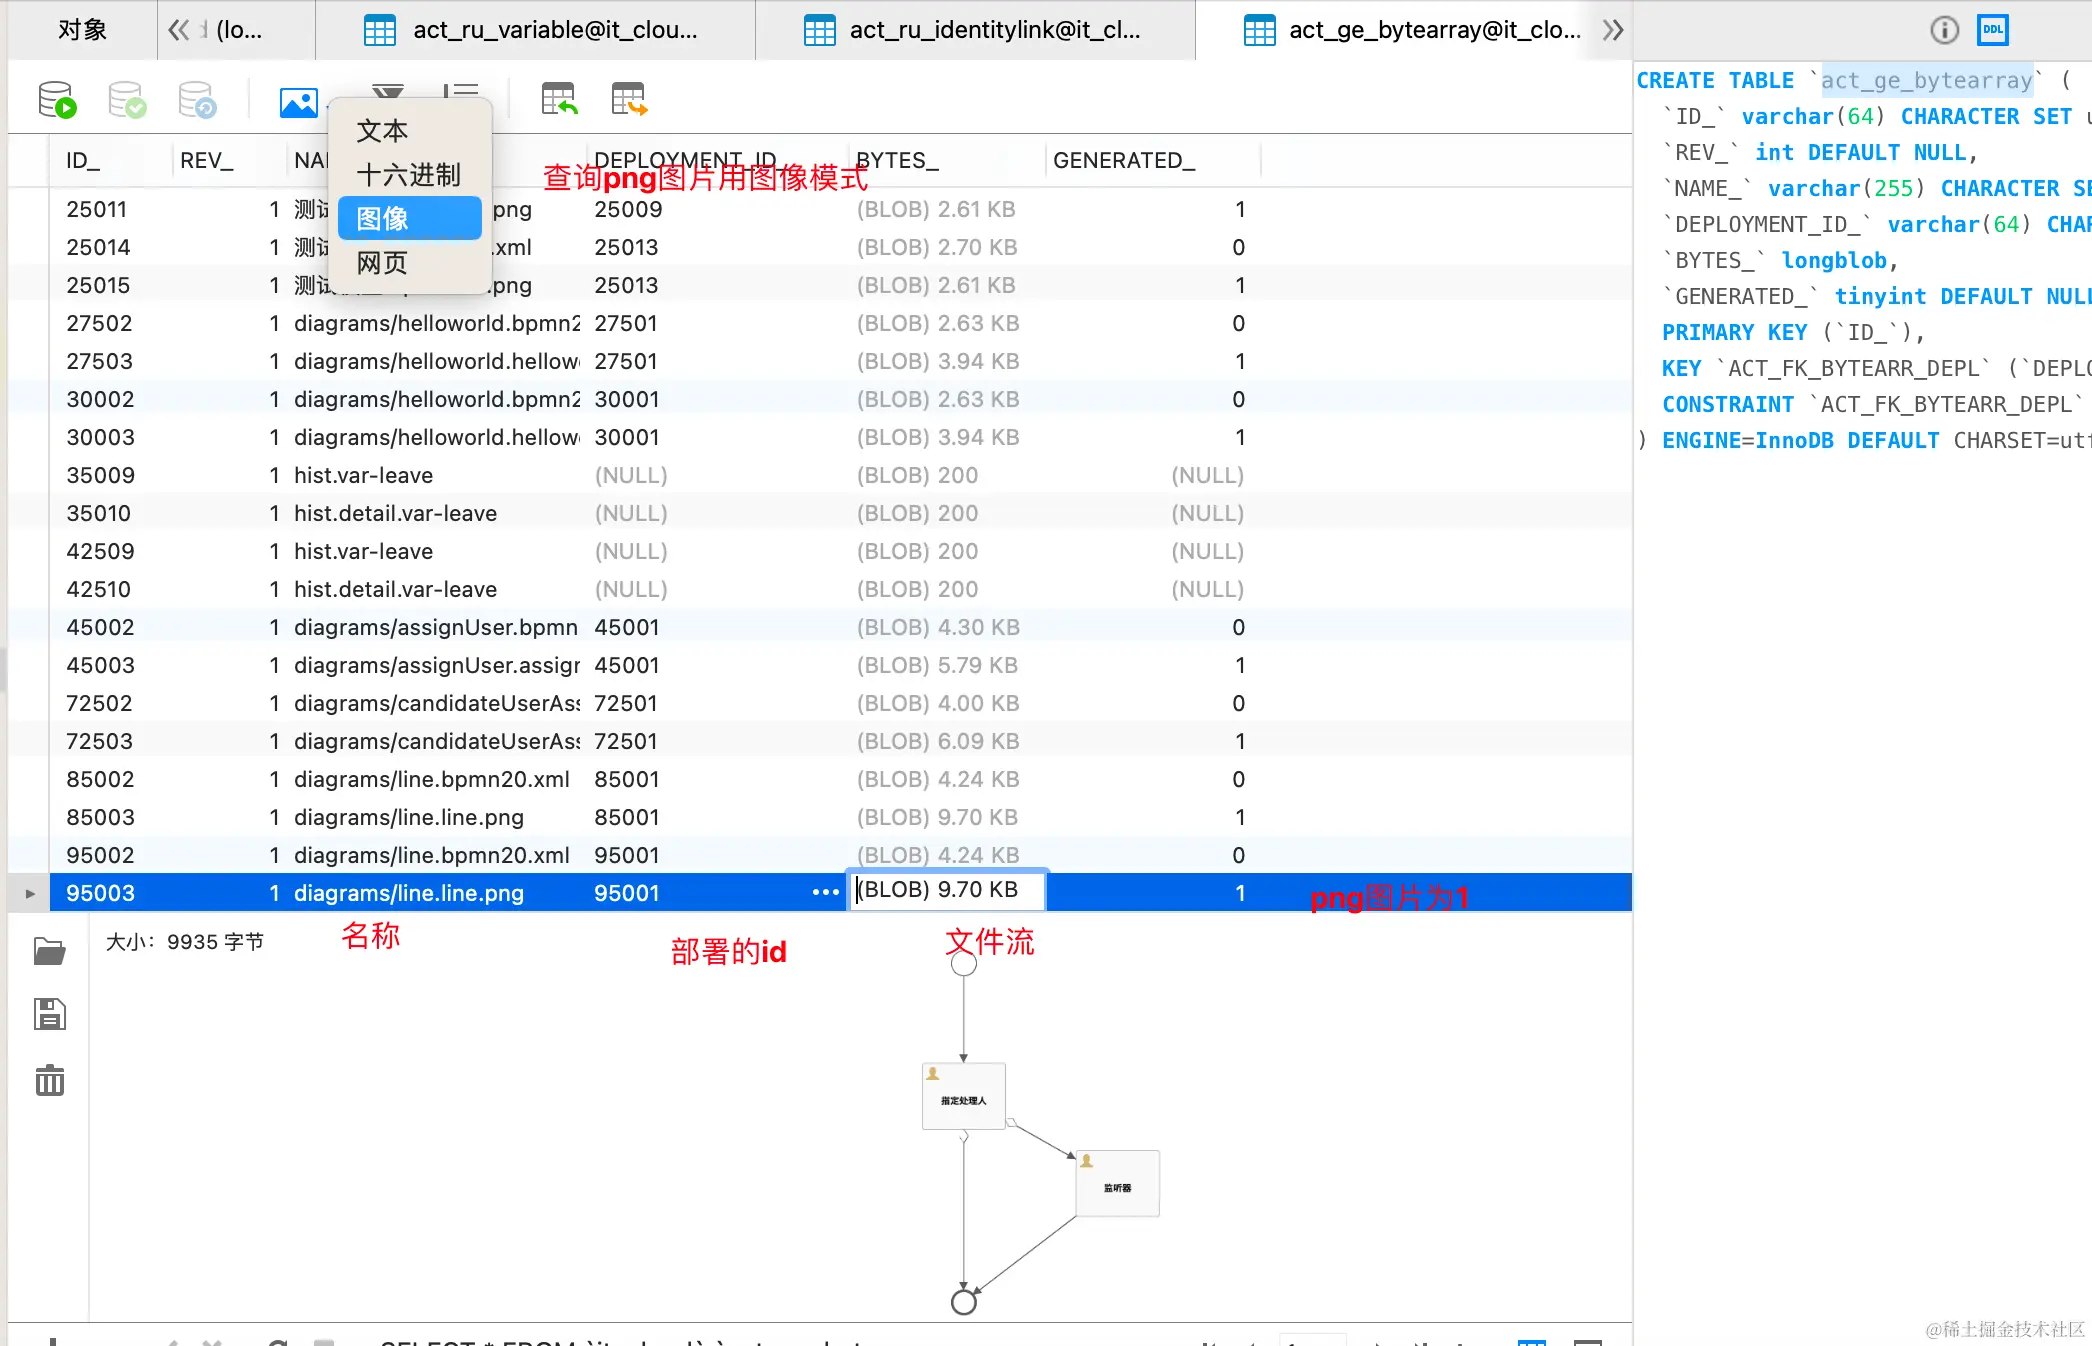This screenshot has width=2092, height=1346.
Task: Click the ellipsis button in row 95003
Action: tap(825, 892)
